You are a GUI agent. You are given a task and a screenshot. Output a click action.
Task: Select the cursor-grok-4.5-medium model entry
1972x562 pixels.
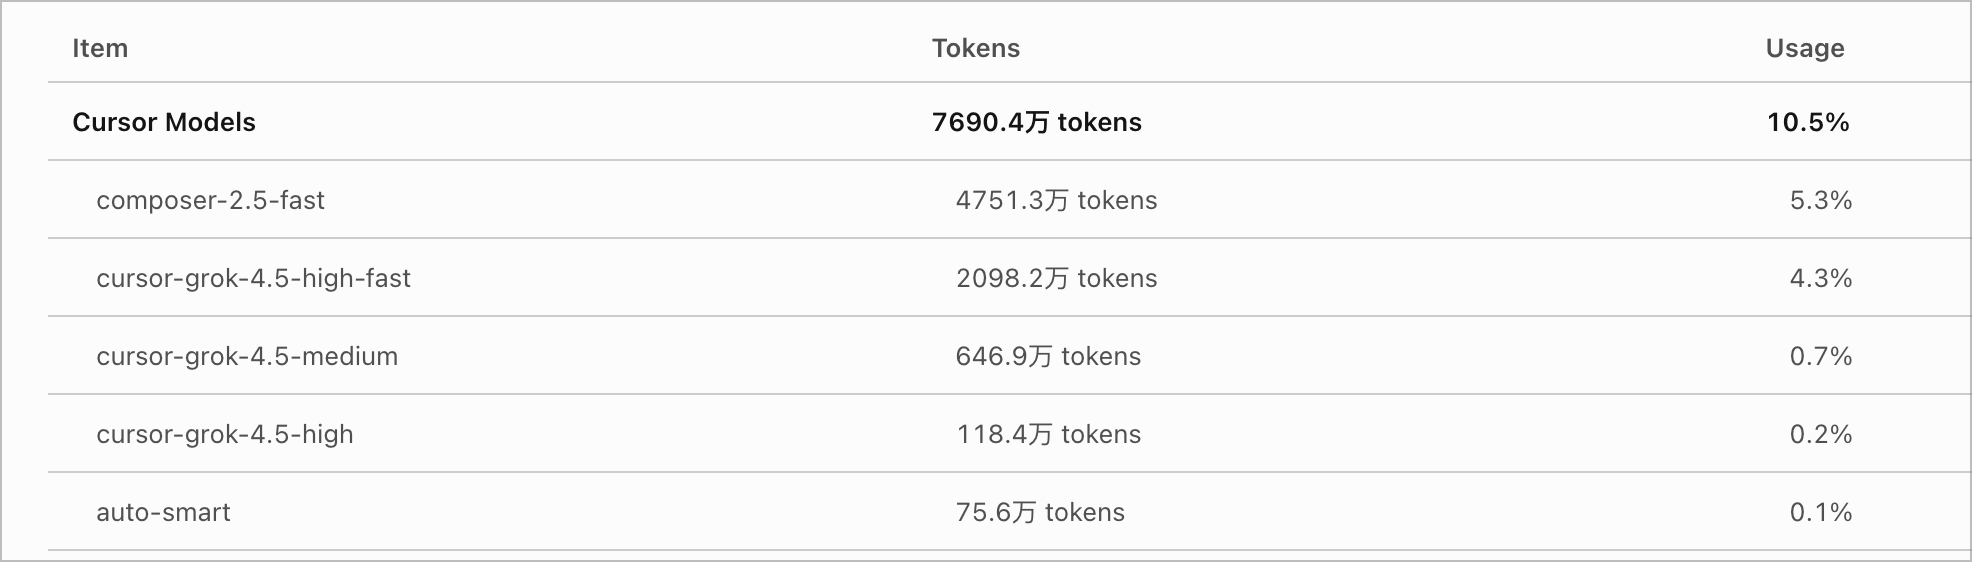(247, 356)
